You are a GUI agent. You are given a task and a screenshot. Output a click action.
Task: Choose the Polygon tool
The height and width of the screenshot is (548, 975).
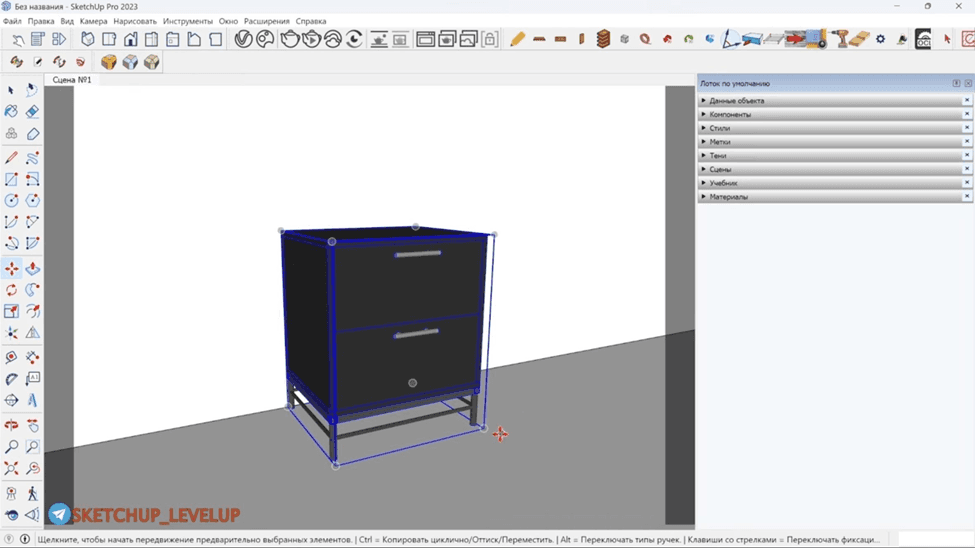32,200
